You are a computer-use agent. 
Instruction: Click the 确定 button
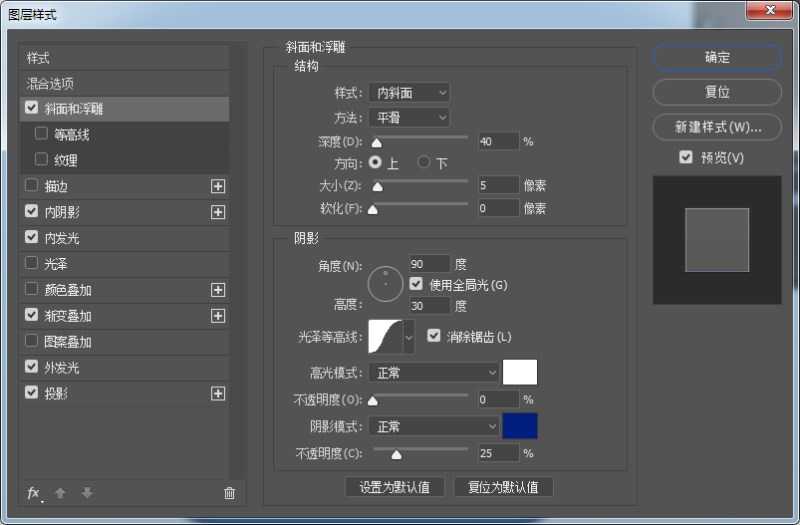pyautogui.click(x=716, y=58)
